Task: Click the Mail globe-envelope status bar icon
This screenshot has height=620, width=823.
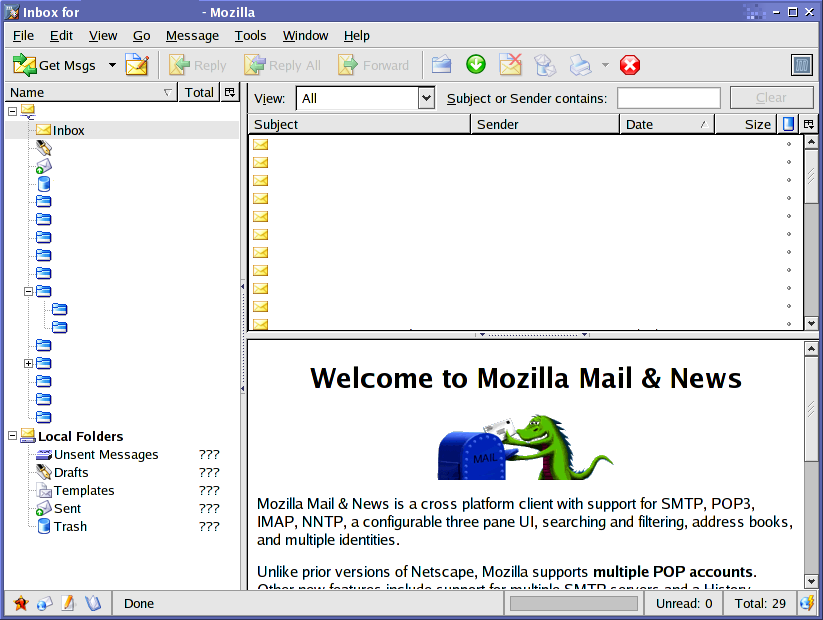Action: point(45,603)
